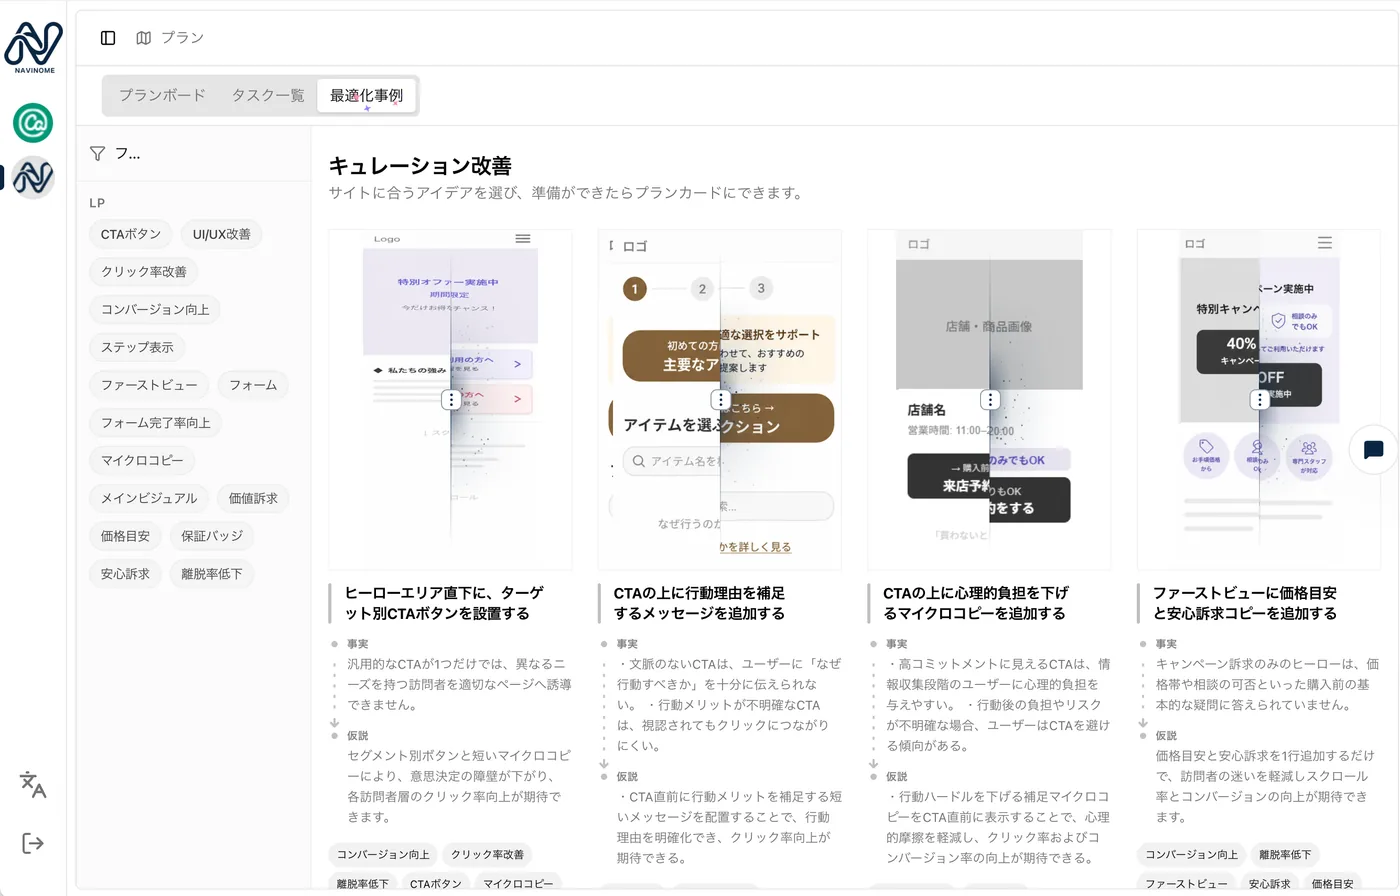Click the LP filter section label
1400x896 pixels.
97,203
